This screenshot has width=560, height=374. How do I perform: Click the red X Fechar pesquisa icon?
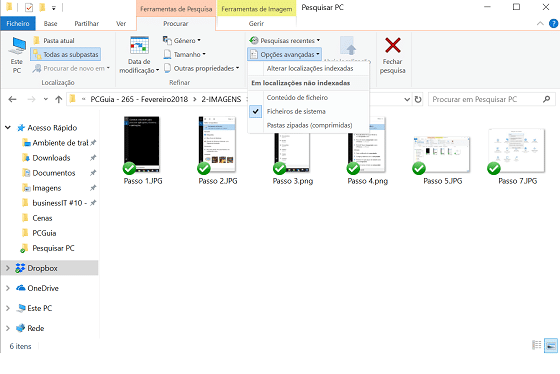392,46
